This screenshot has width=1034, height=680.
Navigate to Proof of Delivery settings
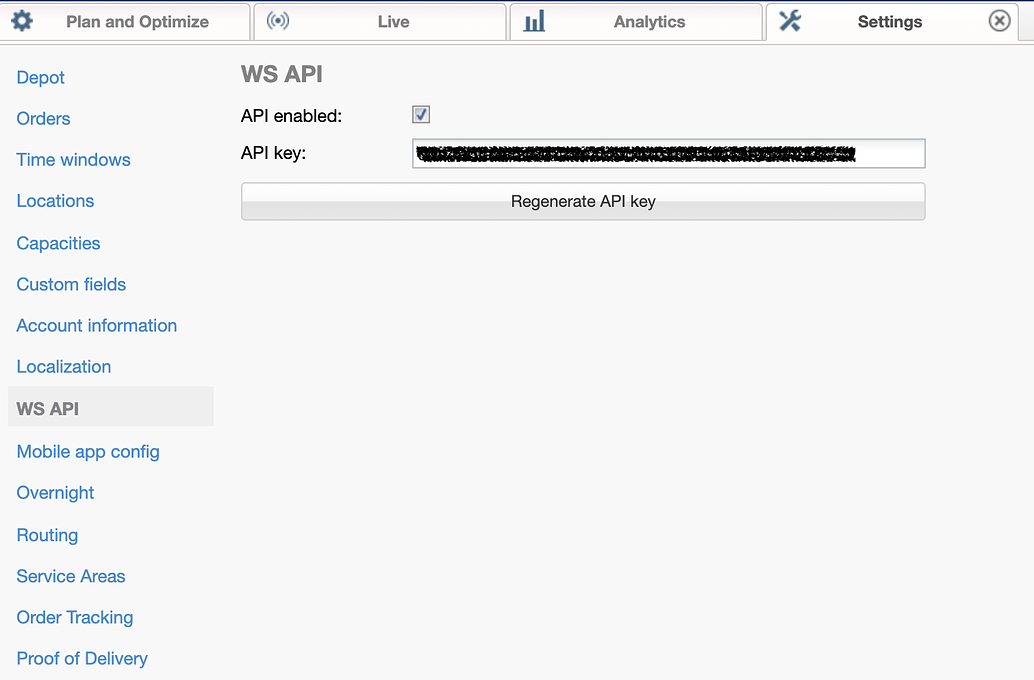[x=81, y=658]
